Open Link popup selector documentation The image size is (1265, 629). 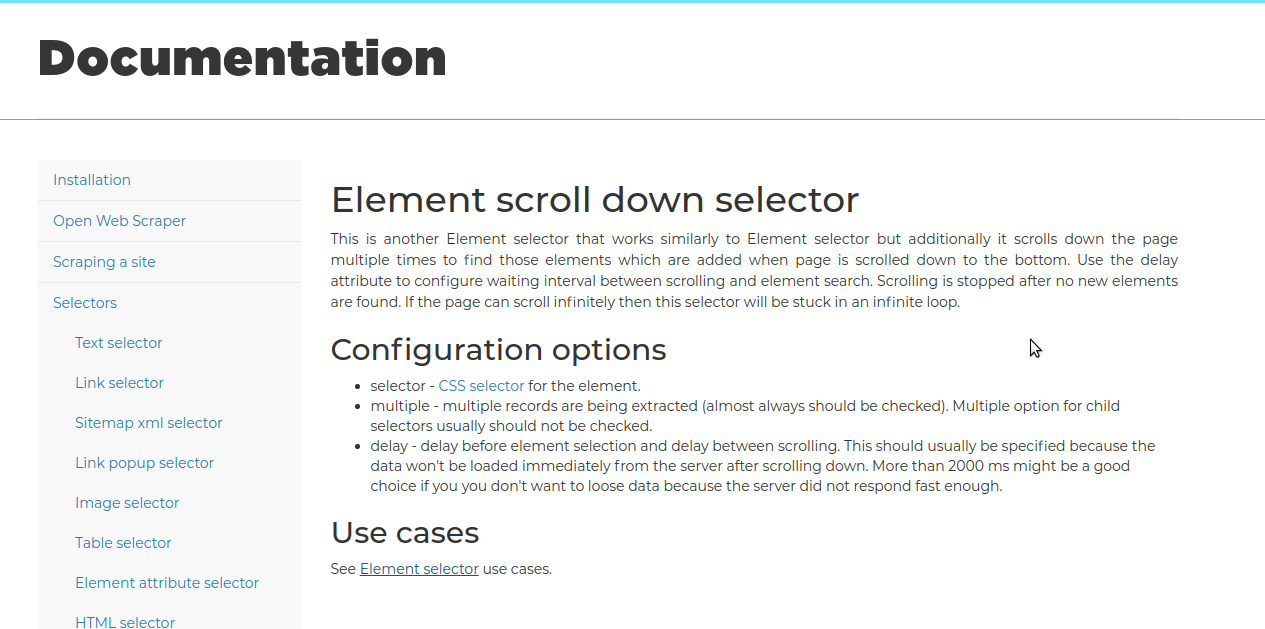point(144,463)
